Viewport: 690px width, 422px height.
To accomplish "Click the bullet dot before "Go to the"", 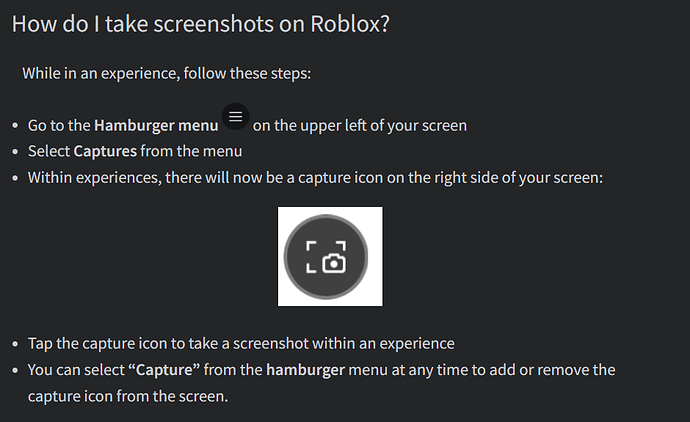I will point(15,127).
